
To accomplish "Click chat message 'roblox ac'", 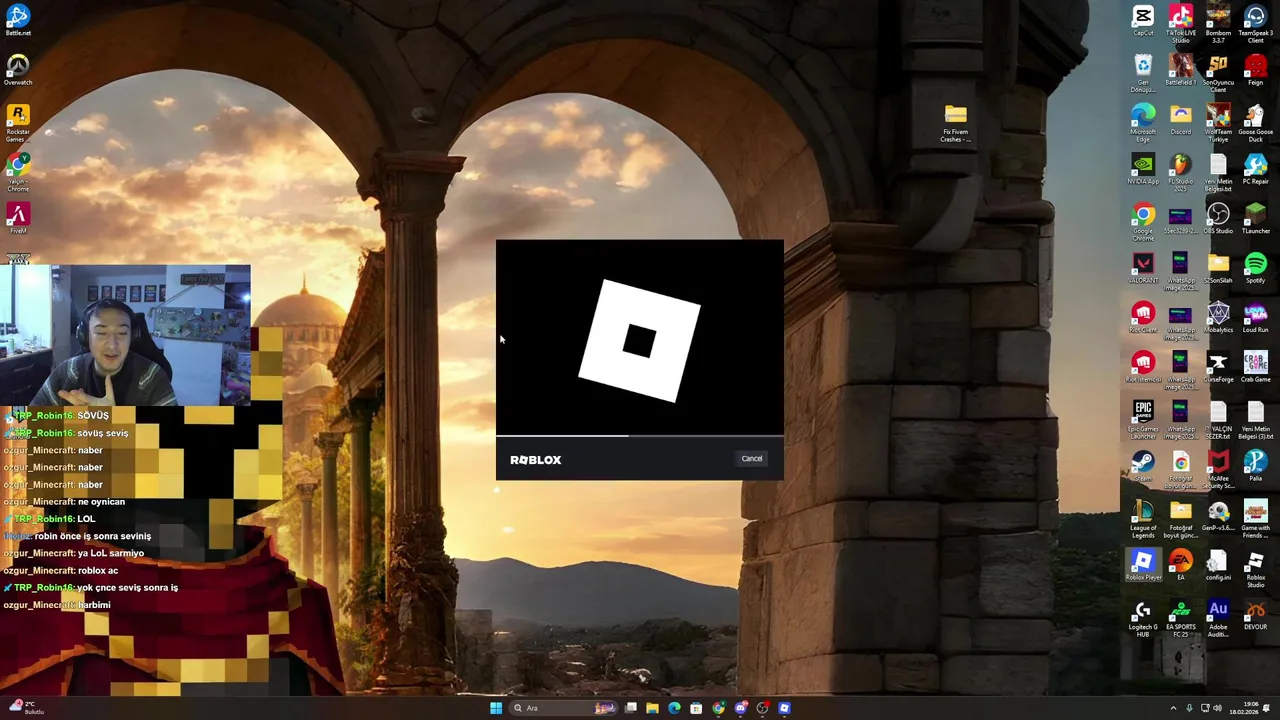I will pos(98,570).
